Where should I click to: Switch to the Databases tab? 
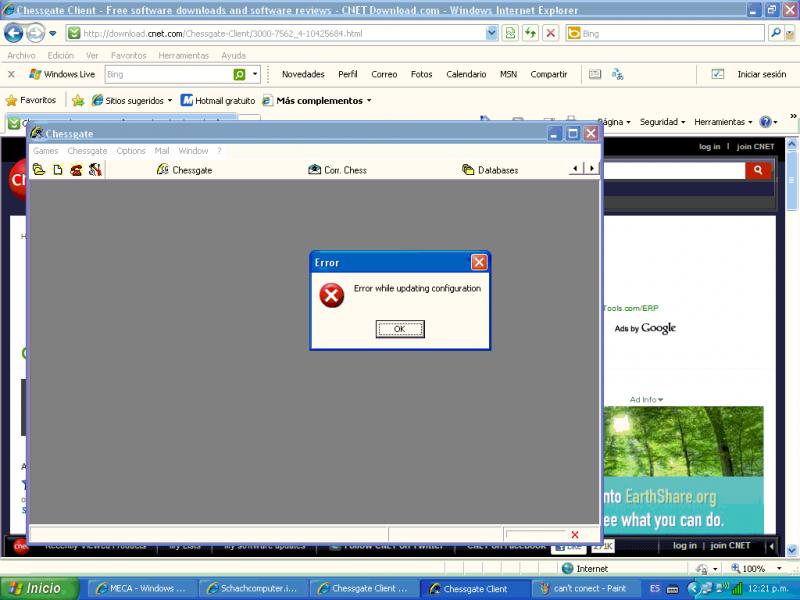click(490, 170)
